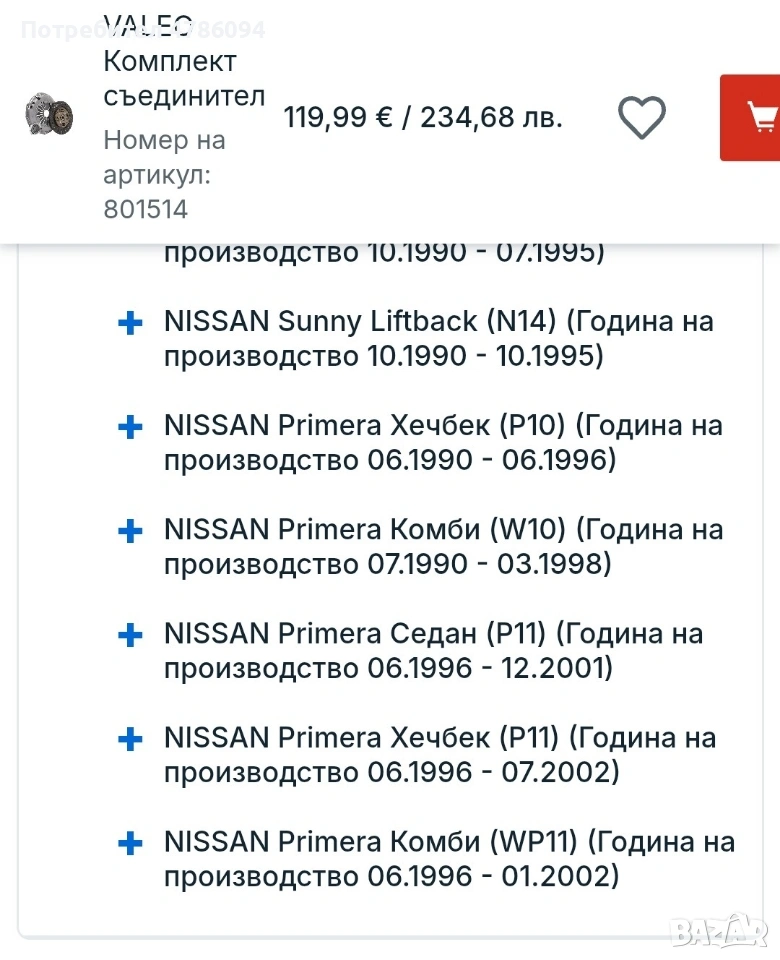Screen dimensions: 780x960
Task: Click the partially hidden 10.1990 - 07.1995 entry
Action: (x=384, y=252)
